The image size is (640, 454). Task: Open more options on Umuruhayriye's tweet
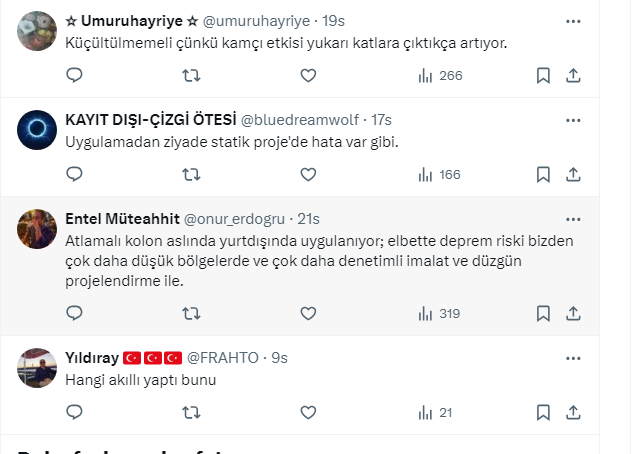pos(573,20)
